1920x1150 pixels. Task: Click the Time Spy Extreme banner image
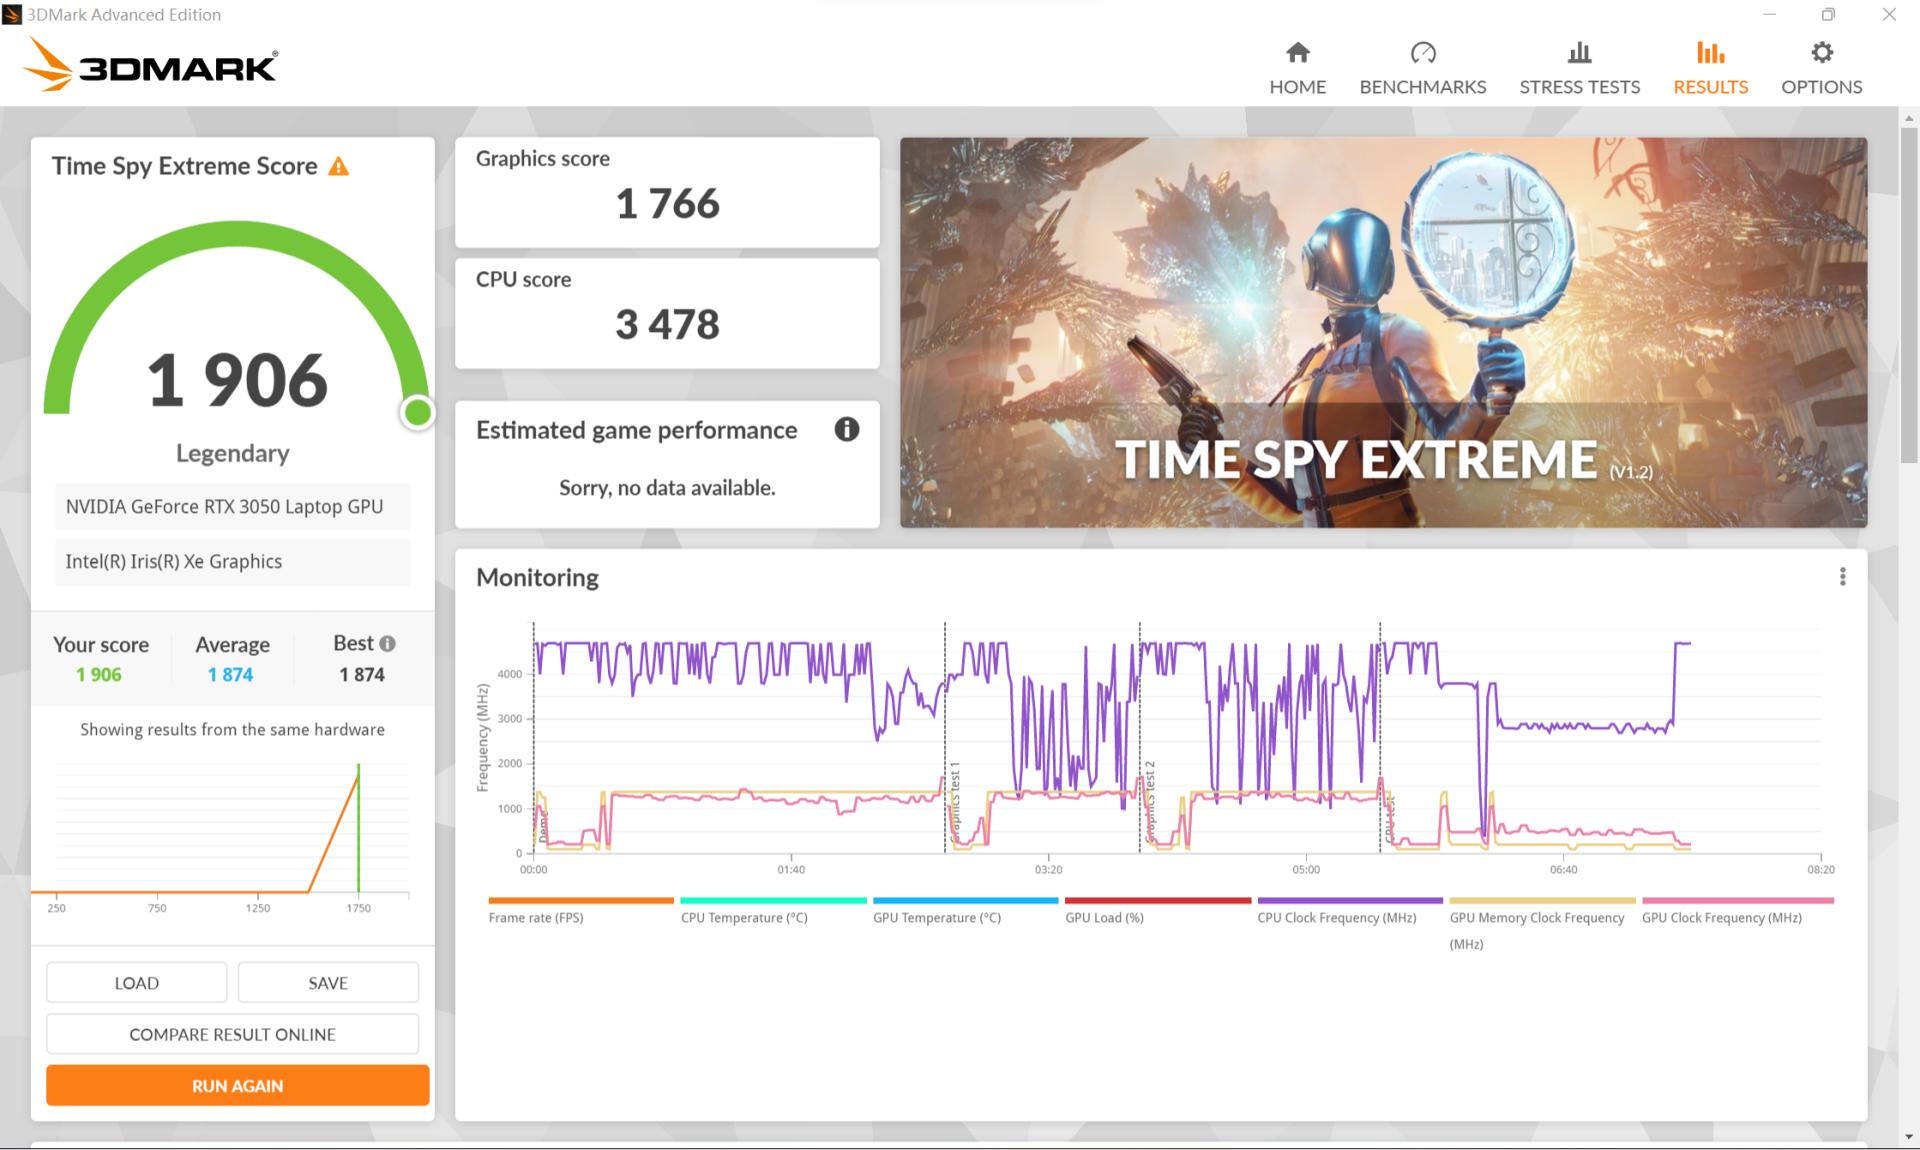click(1383, 332)
